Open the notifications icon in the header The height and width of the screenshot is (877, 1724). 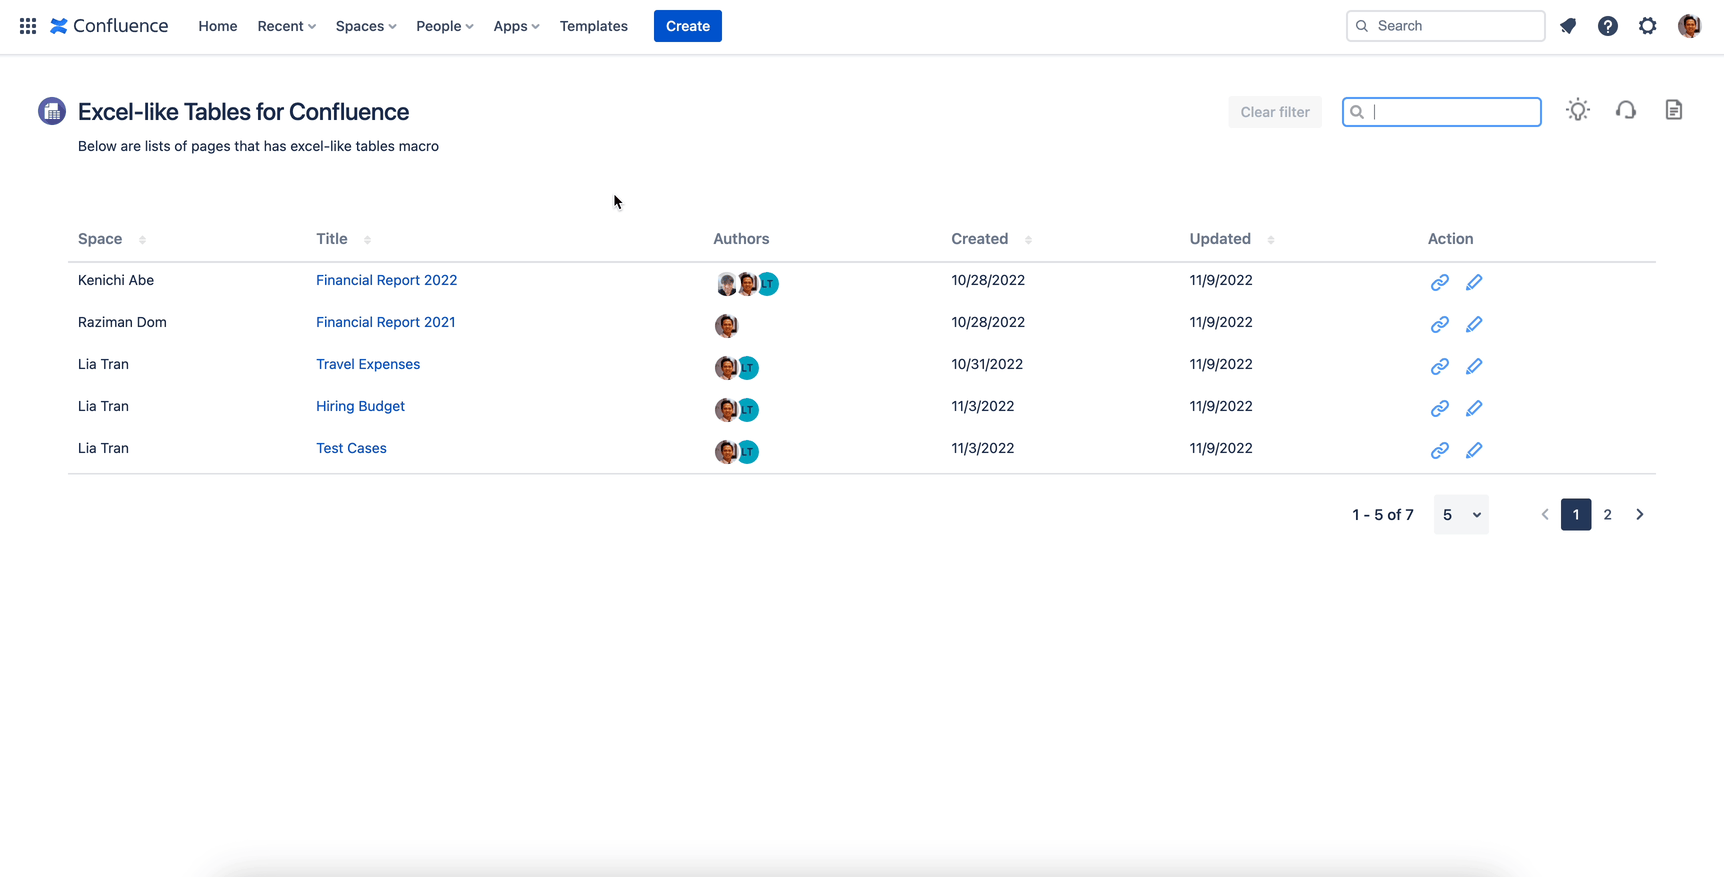(x=1568, y=26)
